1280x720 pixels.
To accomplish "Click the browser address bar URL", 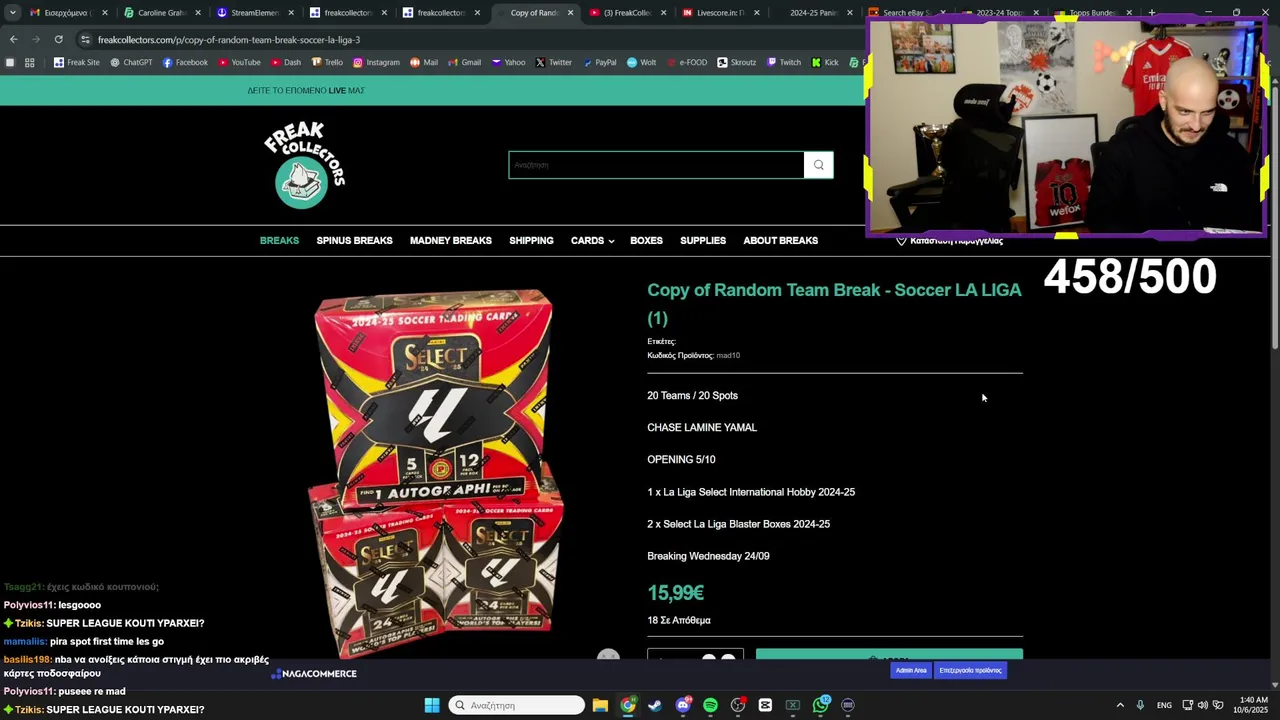I will point(229,39).
